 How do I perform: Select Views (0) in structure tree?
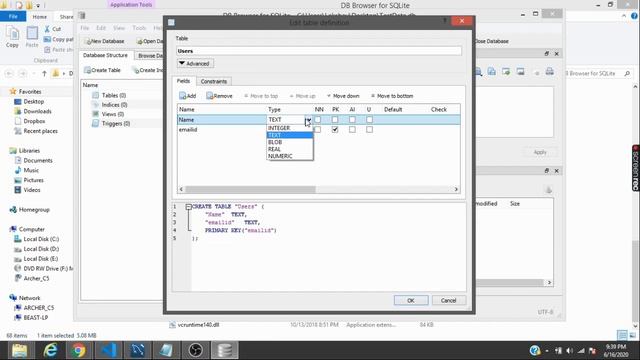click(113, 114)
